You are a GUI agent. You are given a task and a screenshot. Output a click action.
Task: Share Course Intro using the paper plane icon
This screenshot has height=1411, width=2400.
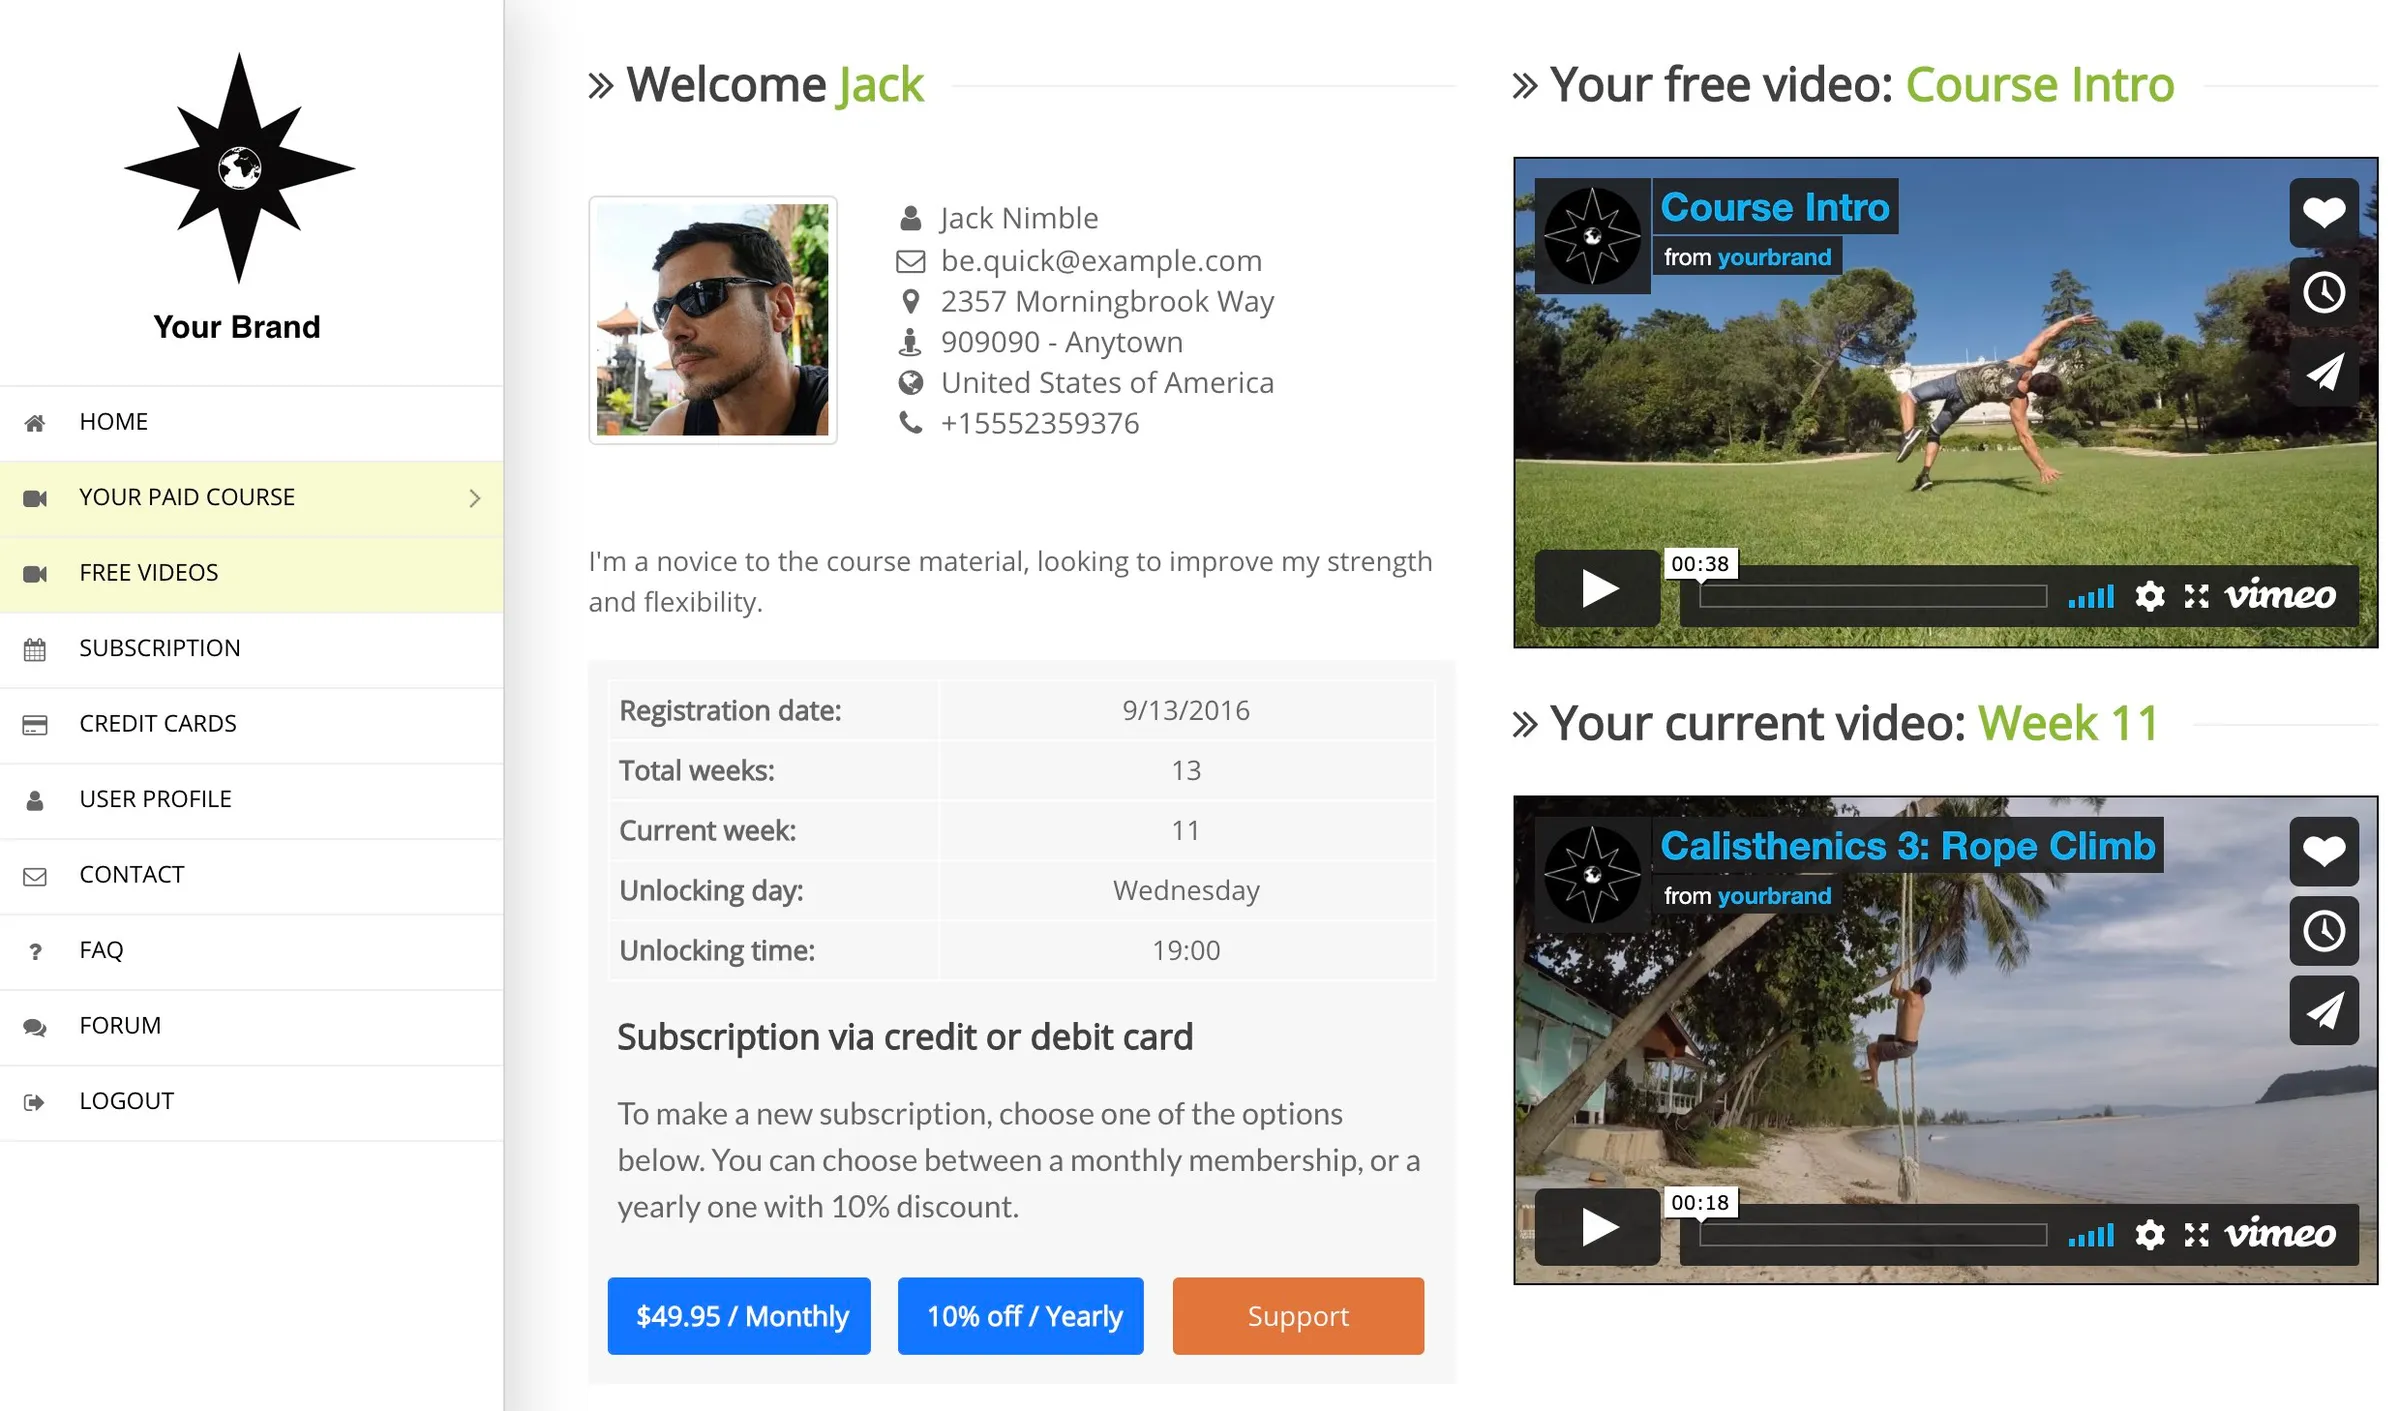[x=2324, y=371]
